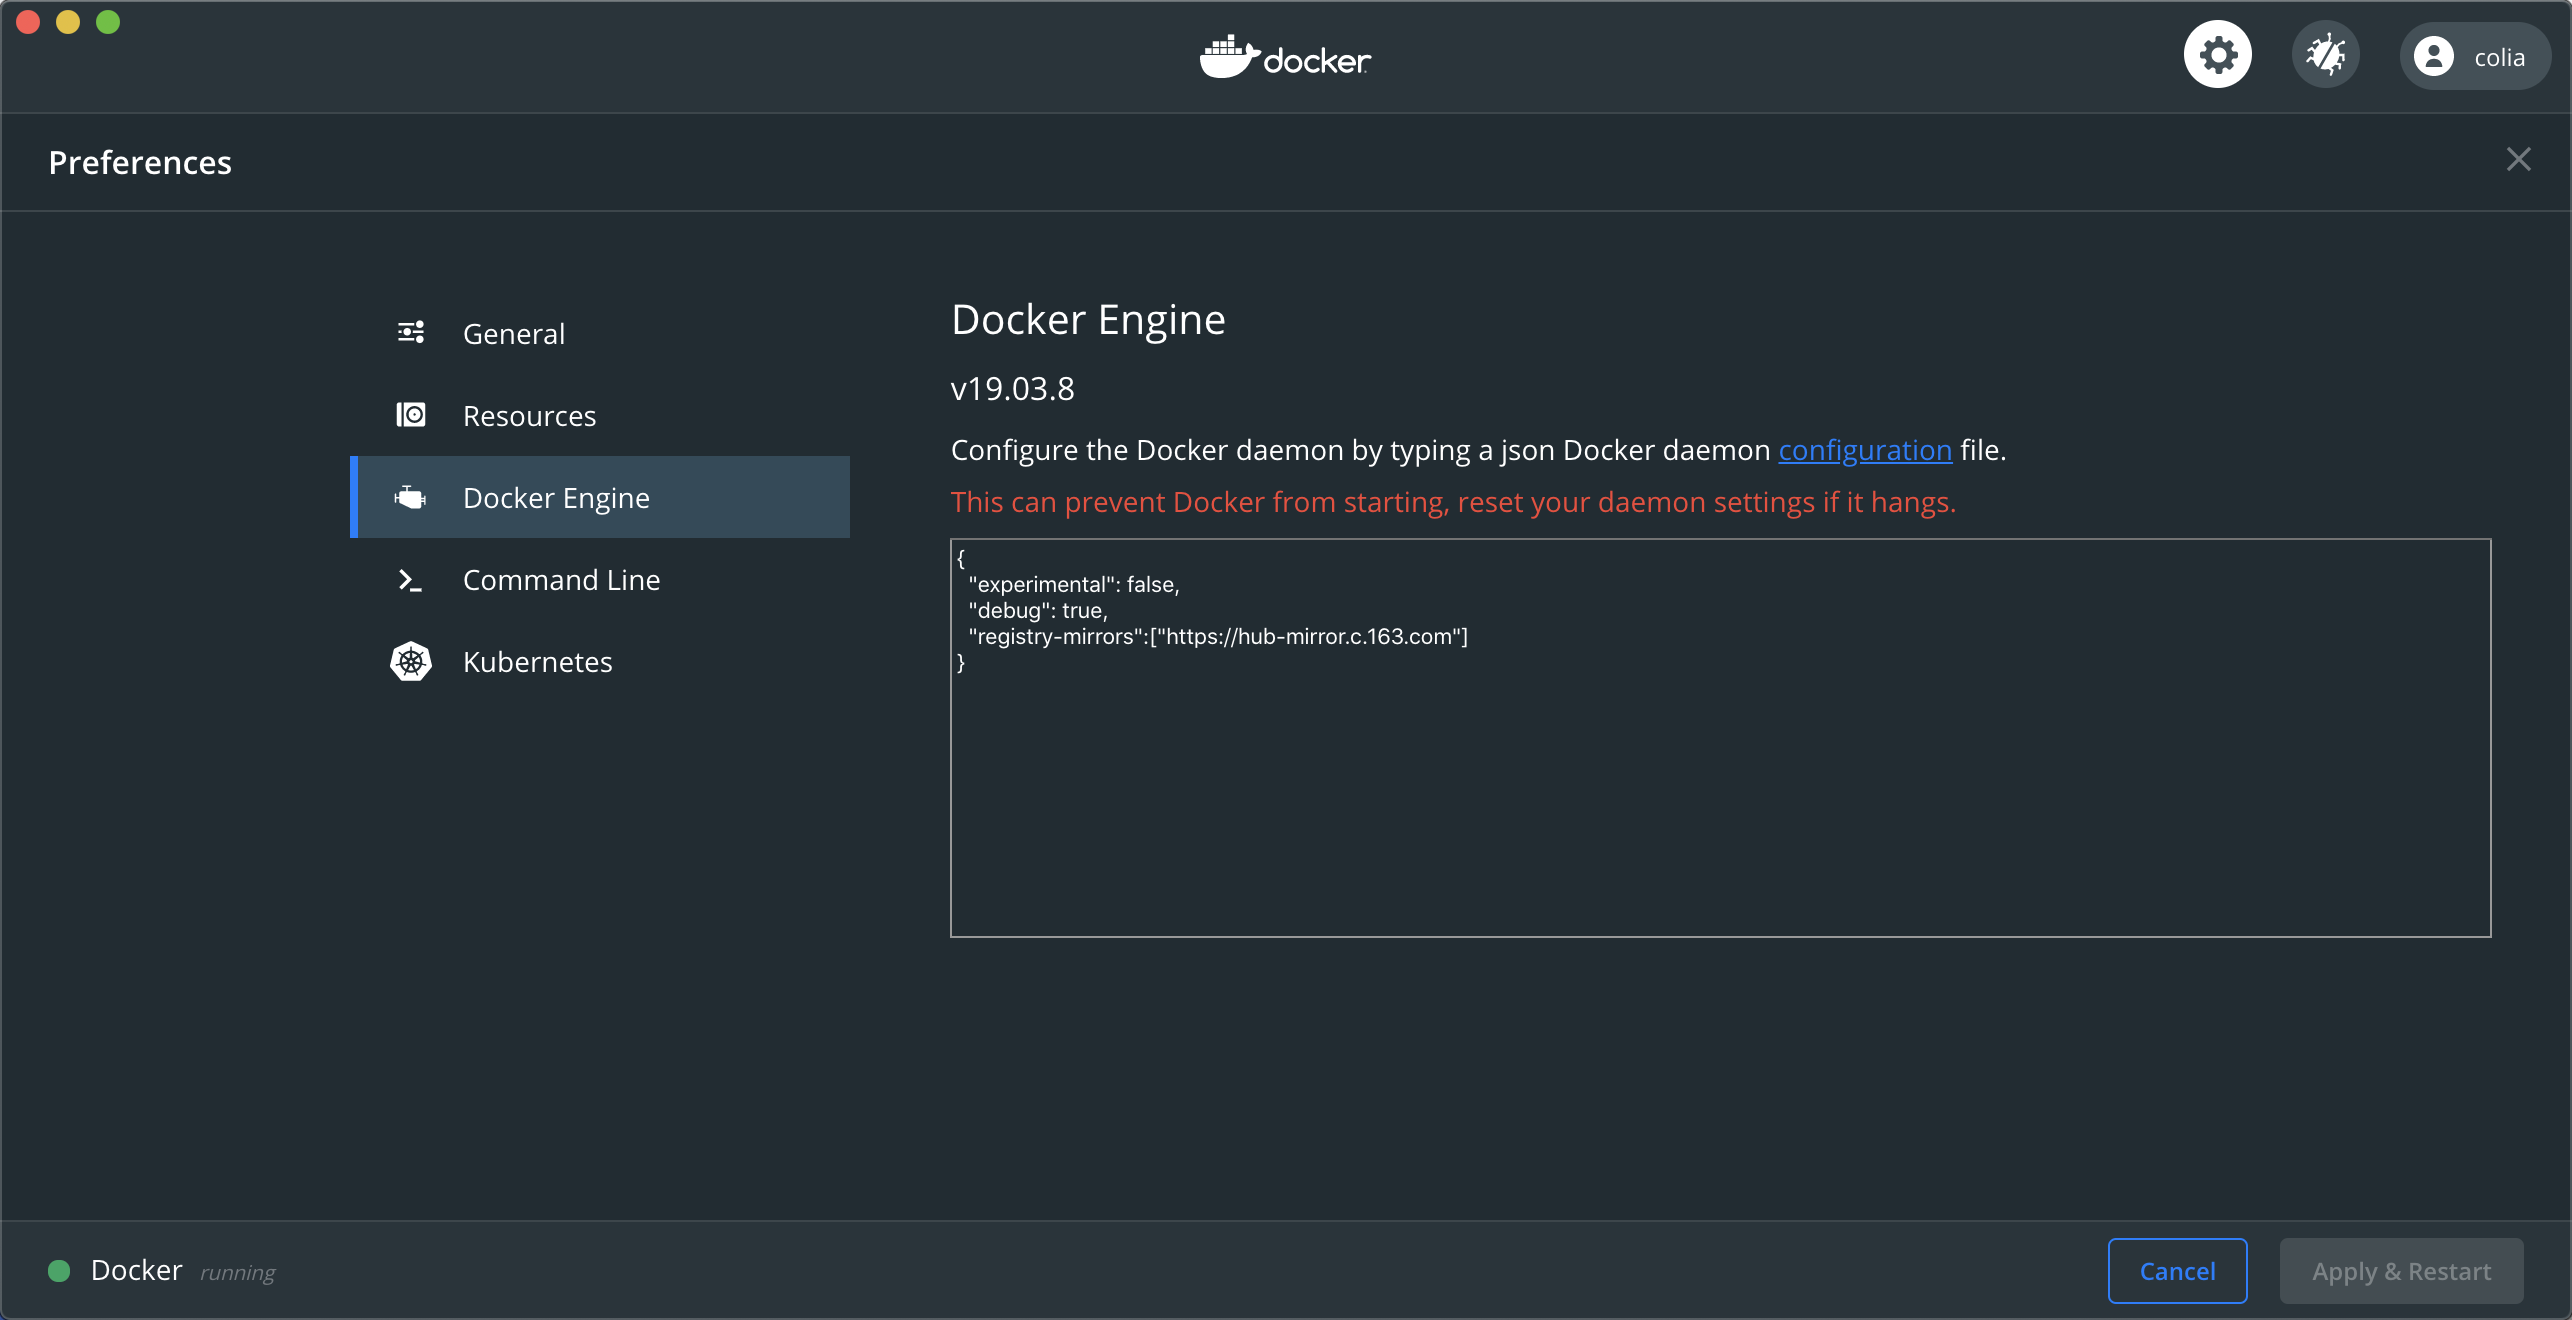
Task: Click the troubleshoot bug icon
Action: tap(2325, 55)
